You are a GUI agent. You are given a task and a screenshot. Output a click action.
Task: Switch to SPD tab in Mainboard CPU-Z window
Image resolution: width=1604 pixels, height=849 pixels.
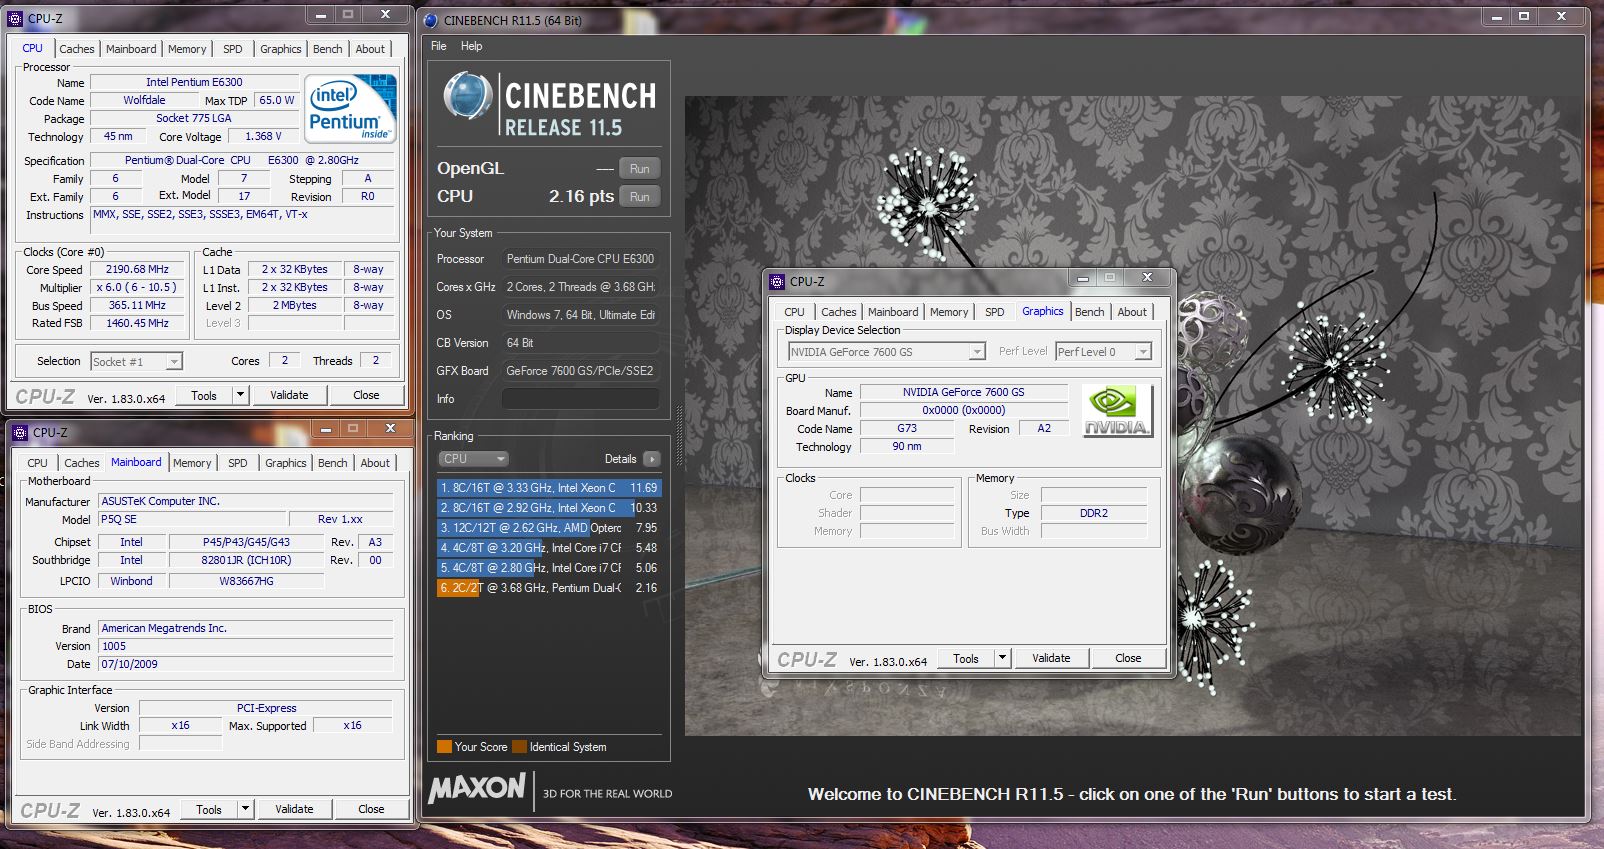[237, 463]
